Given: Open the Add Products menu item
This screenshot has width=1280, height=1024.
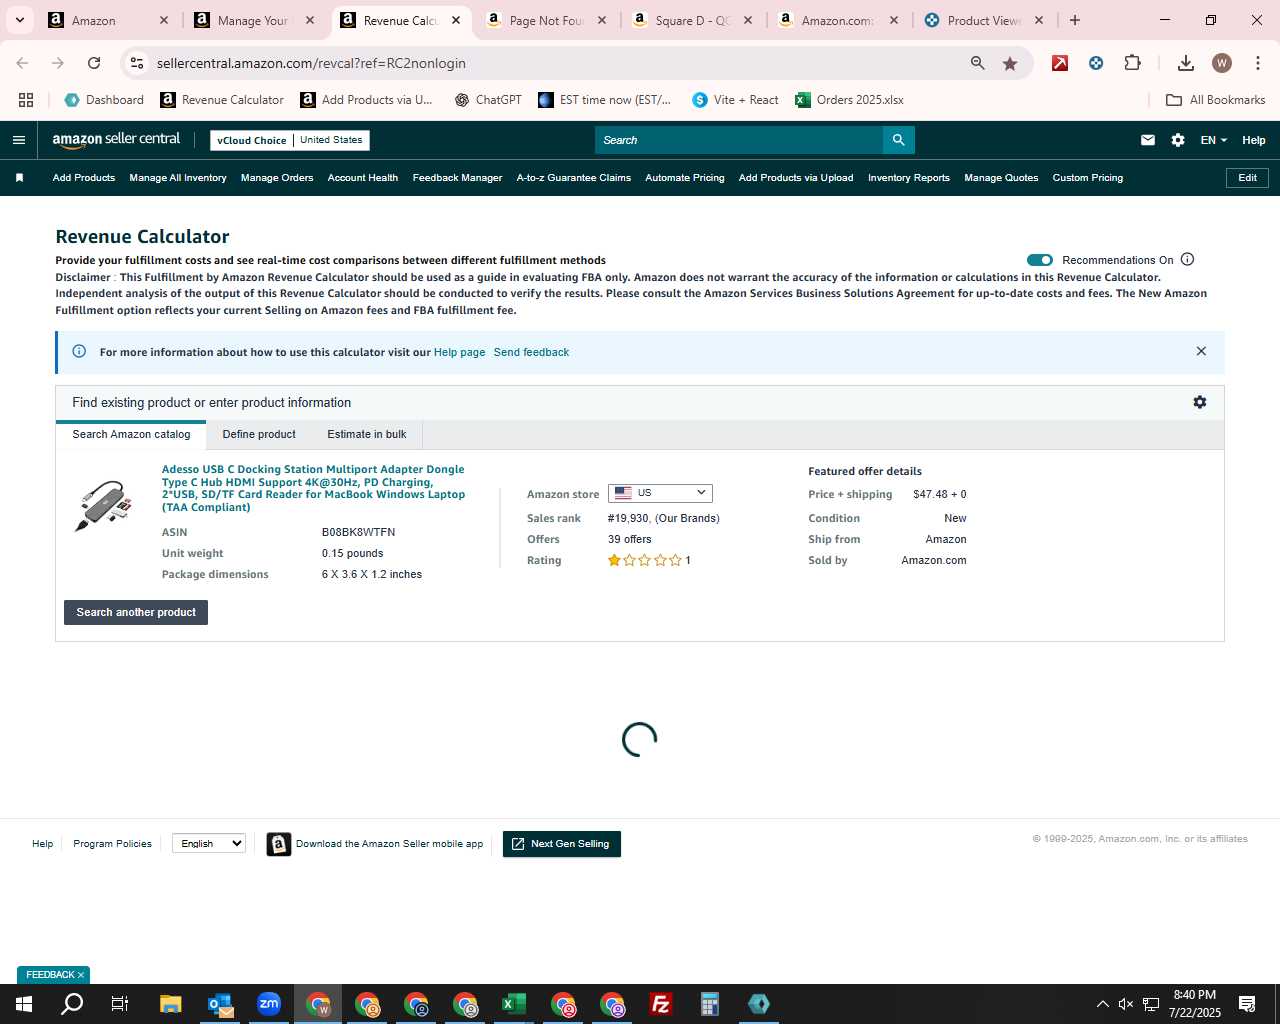Looking at the screenshot, I should pos(84,178).
